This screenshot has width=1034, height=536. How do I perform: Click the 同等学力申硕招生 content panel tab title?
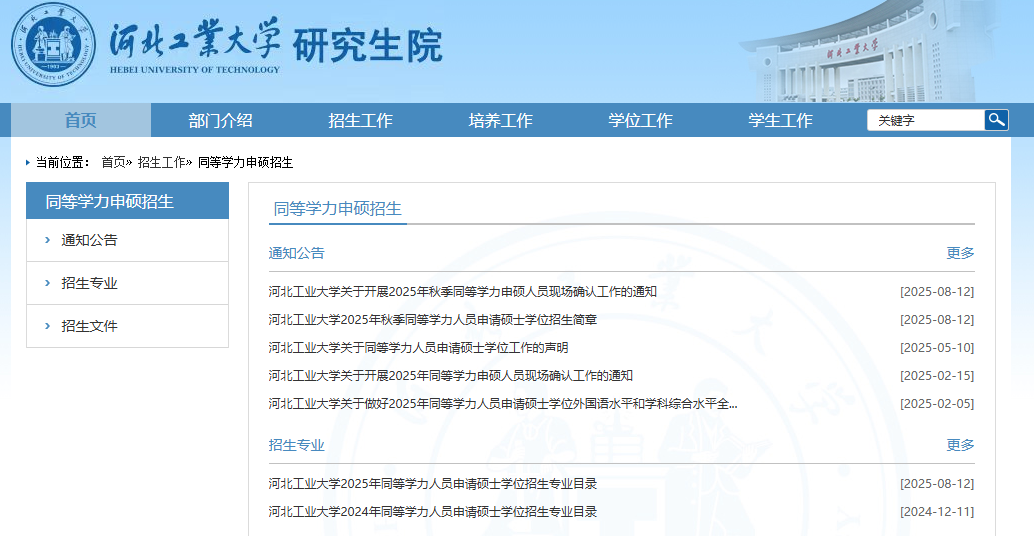point(338,209)
